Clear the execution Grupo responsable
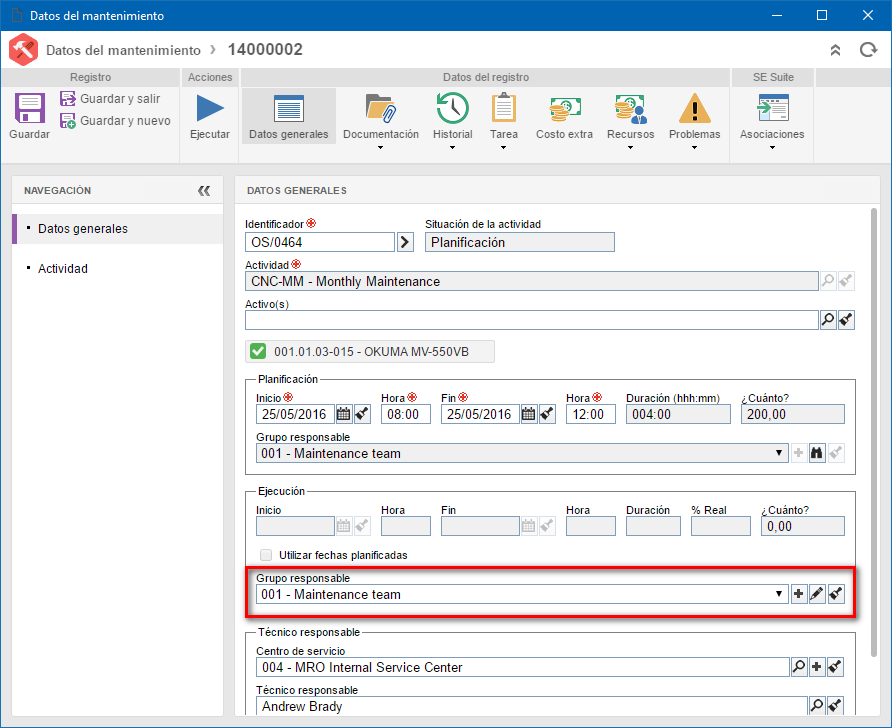This screenshot has width=892, height=728. click(836, 594)
